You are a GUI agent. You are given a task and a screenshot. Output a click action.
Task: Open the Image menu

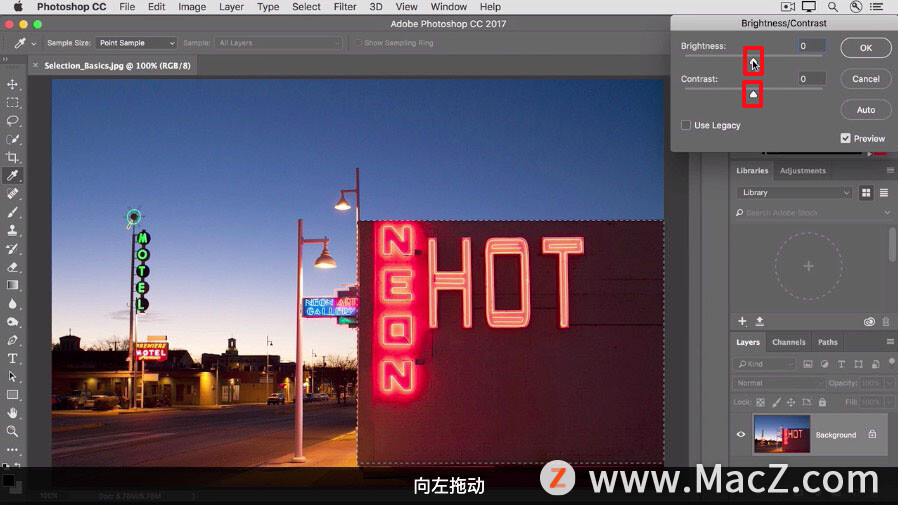click(x=192, y=7)
